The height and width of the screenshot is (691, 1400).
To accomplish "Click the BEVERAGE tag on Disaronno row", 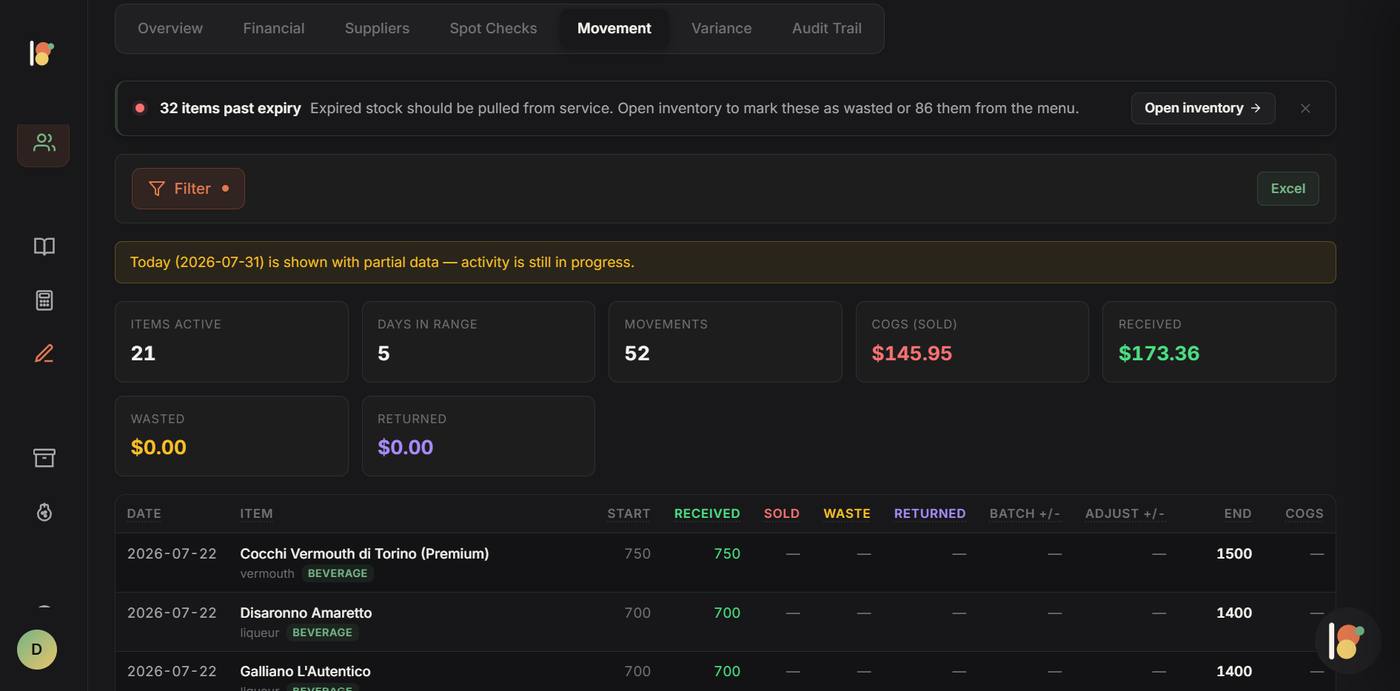I will (x=322, y=633).
